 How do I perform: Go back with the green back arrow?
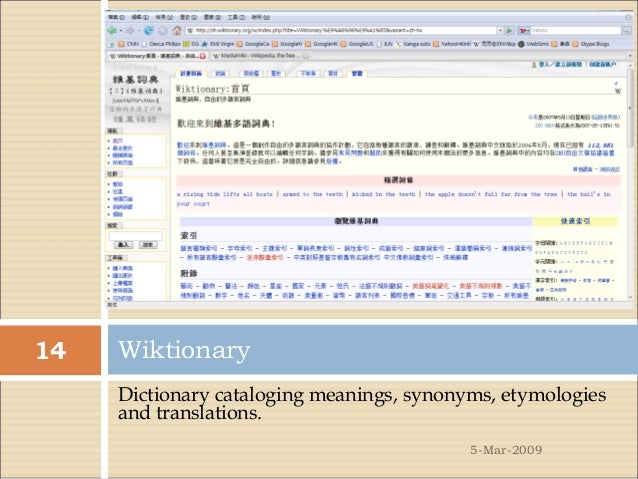click(112, 31)
